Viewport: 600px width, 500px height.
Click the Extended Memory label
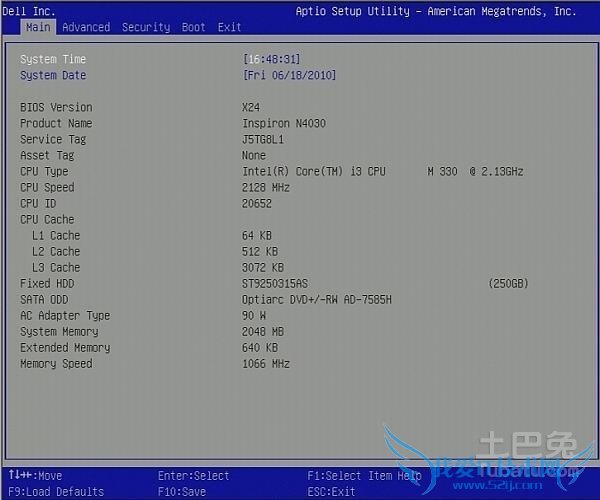[65, 348]
